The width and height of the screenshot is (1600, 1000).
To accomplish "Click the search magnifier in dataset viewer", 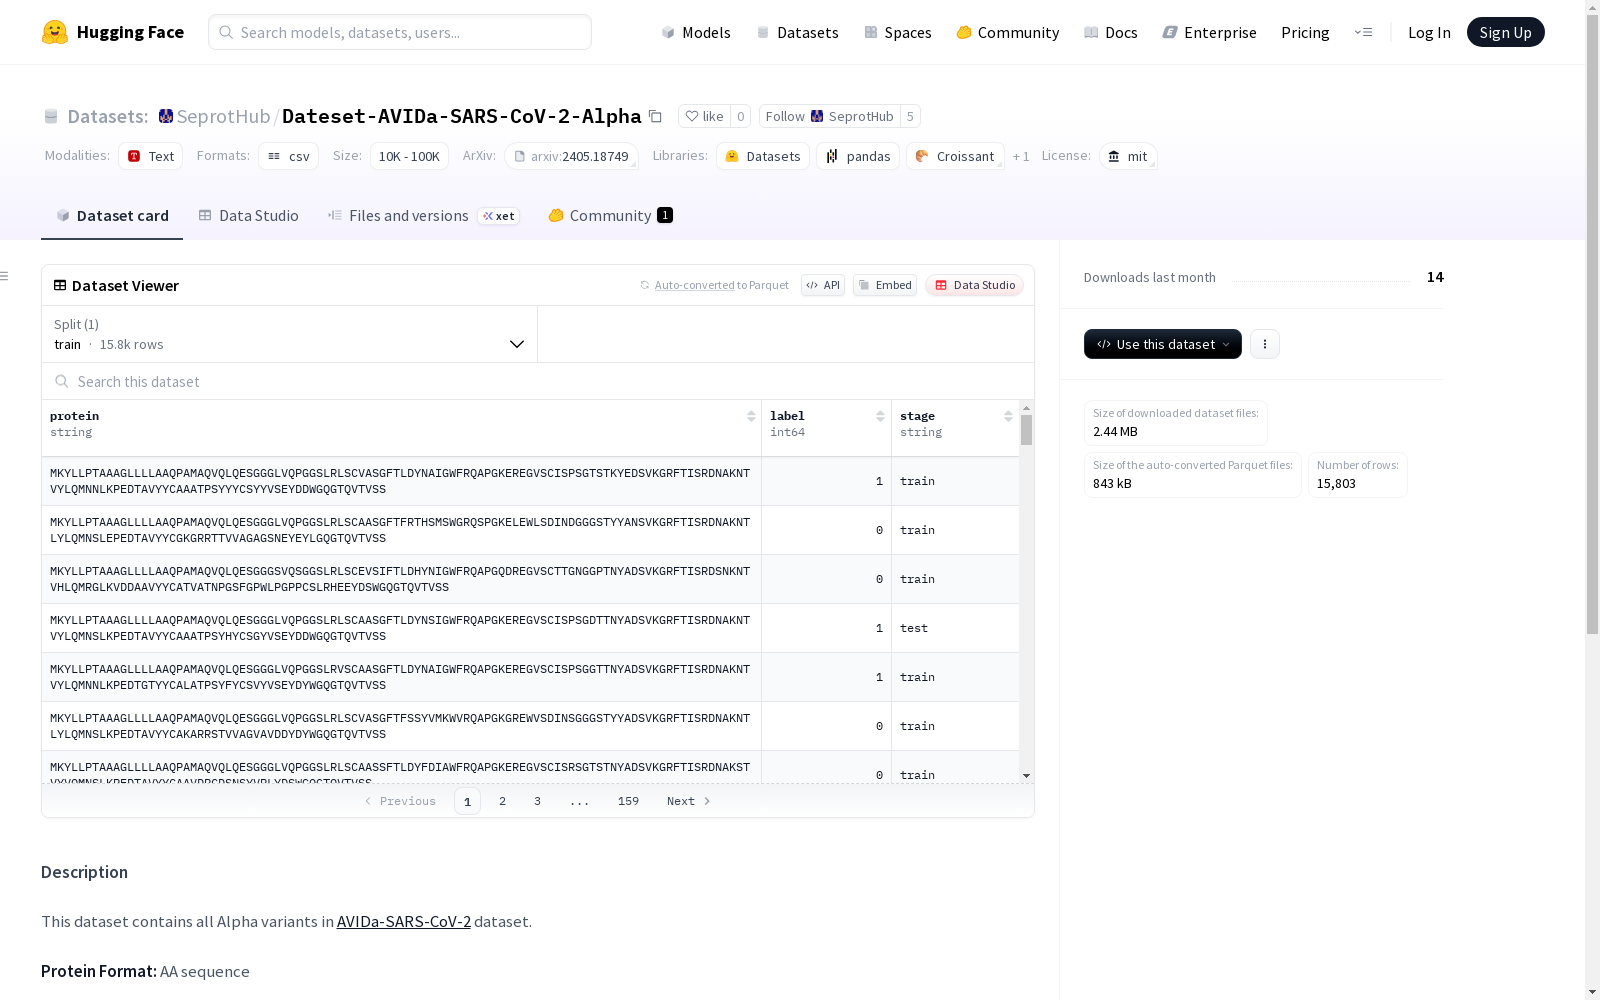I will pos(62,381).
